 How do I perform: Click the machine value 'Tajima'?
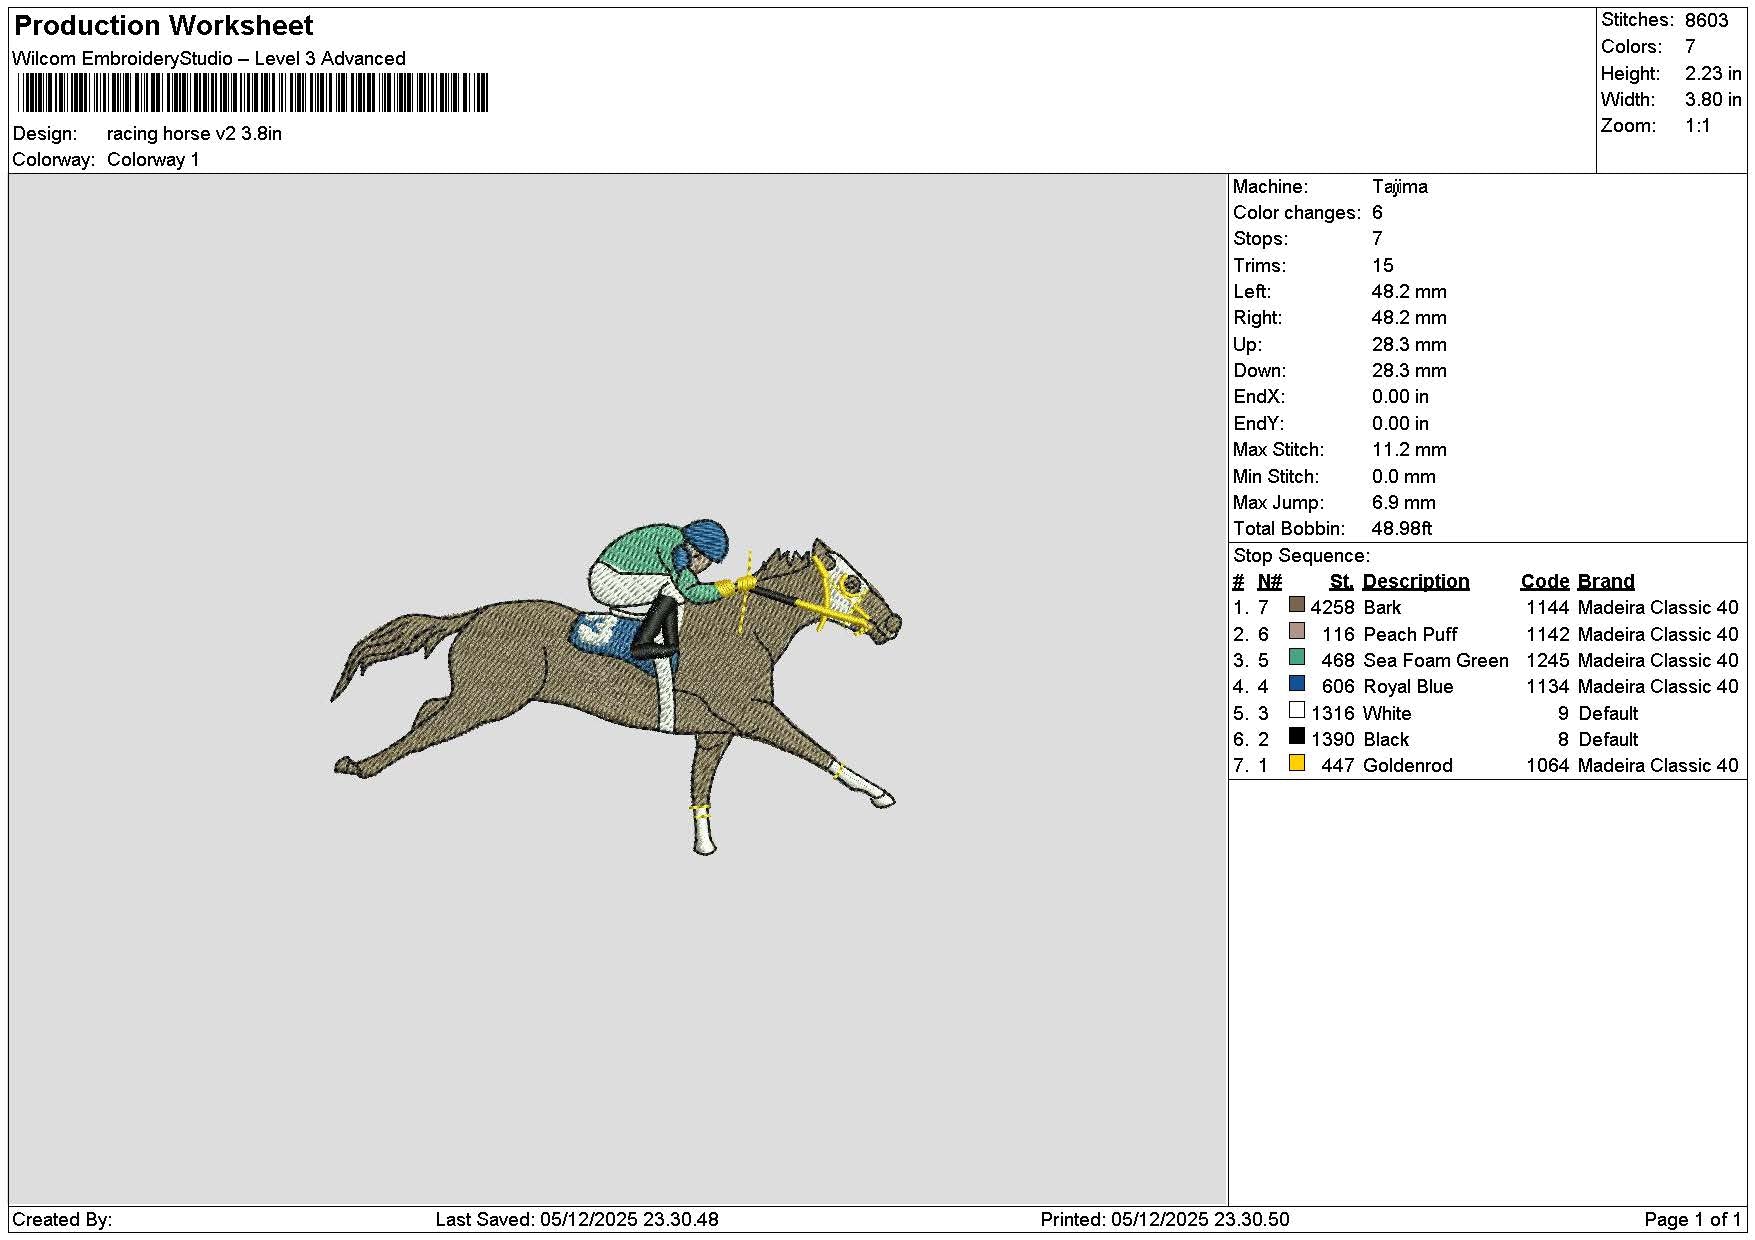1399,186
